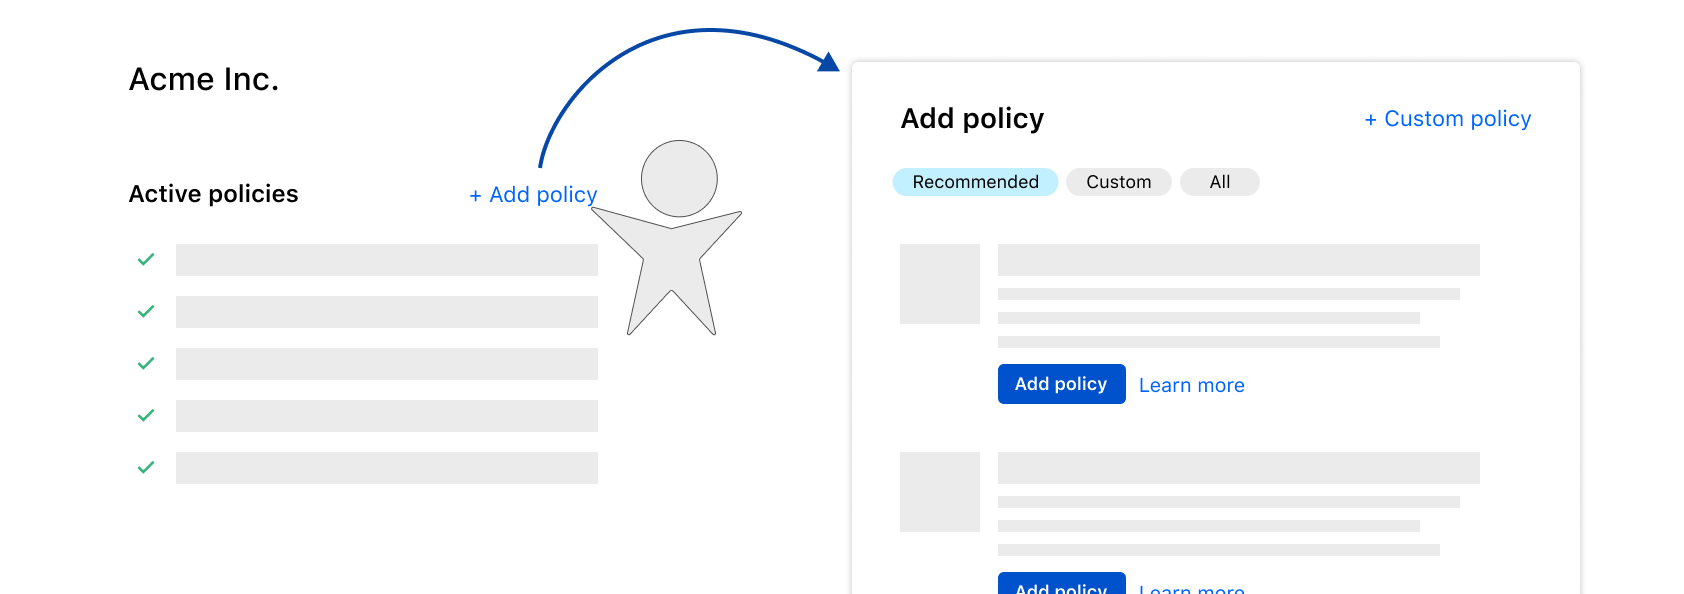The height and width of the screenshot is (594, 1684).
Task: Show the All policies tab
Action: tap(1220, 182)
